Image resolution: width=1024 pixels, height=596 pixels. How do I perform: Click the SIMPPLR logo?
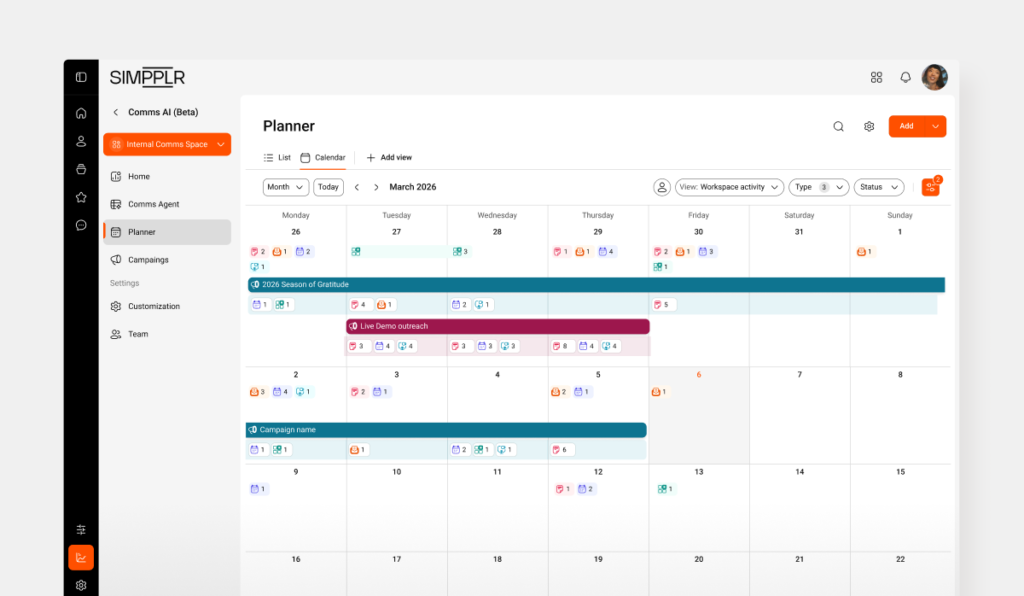point(147,77)
